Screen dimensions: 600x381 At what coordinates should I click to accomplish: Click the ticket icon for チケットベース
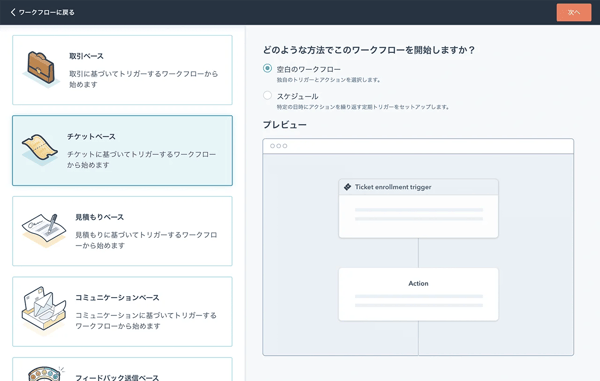(39, 149)
